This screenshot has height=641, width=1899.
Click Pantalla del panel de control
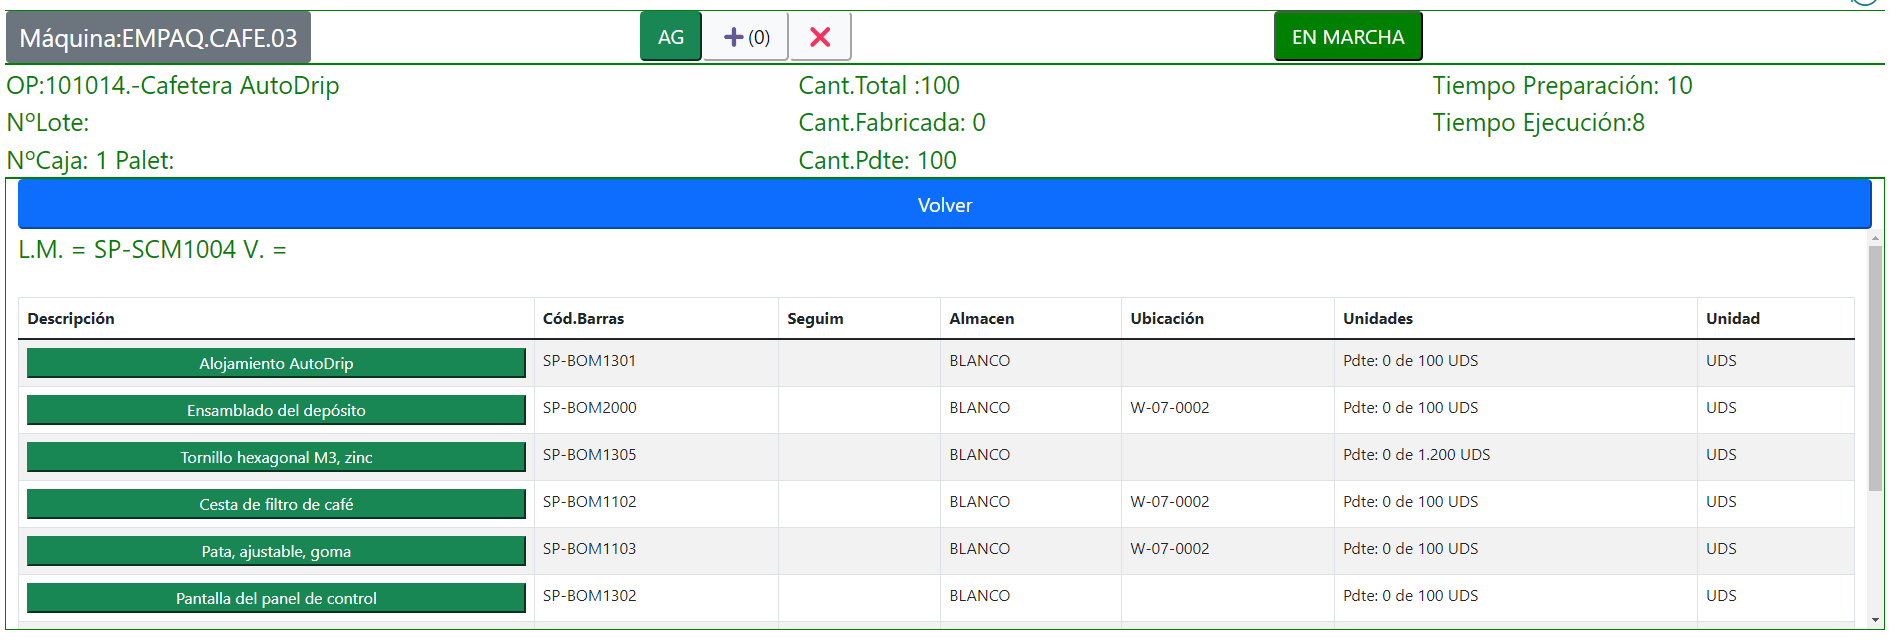pyautogui.click(x=276, y=598)
